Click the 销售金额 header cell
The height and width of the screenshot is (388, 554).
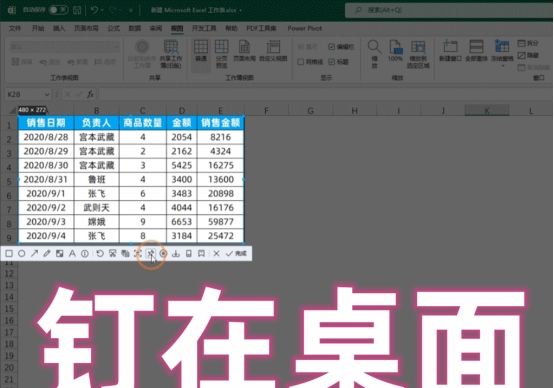tap(220, 123)
